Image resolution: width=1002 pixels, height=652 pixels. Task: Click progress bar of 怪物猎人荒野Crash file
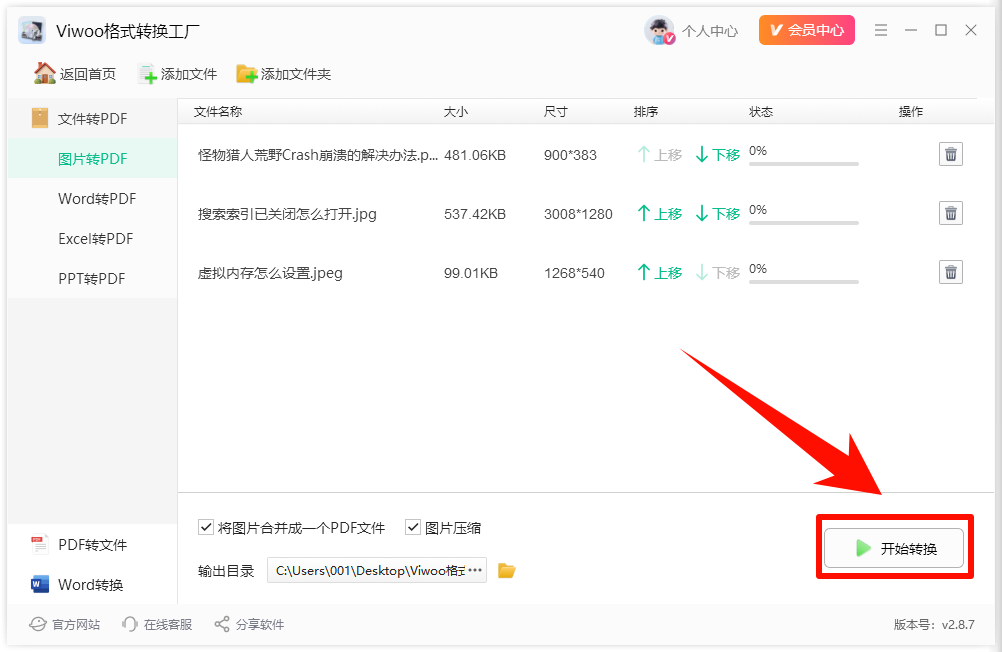click(x=804, y=164)
